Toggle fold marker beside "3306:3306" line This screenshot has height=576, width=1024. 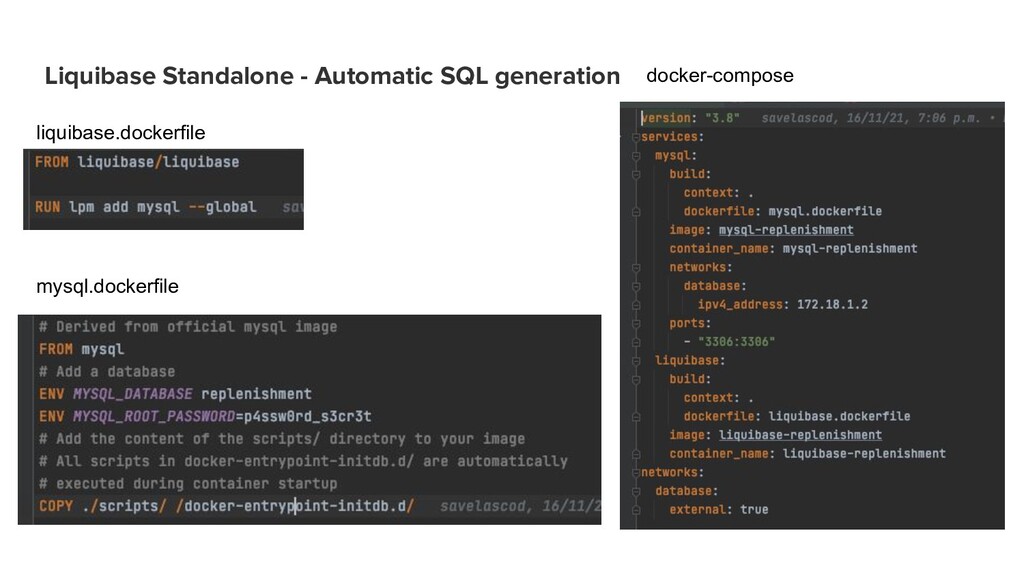tap(635, 342)
